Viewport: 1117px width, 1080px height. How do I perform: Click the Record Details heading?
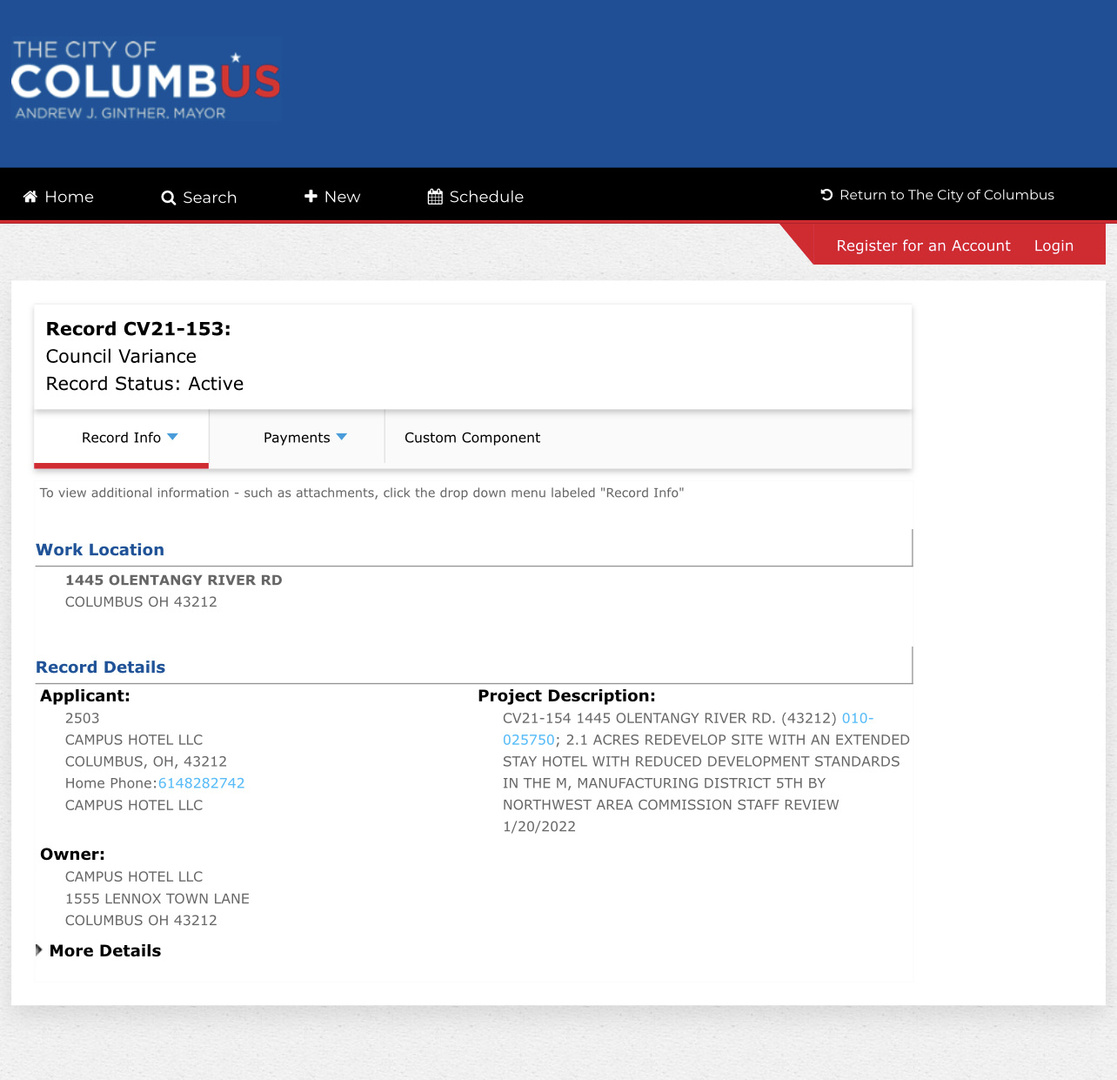click(x=100, y=667)
